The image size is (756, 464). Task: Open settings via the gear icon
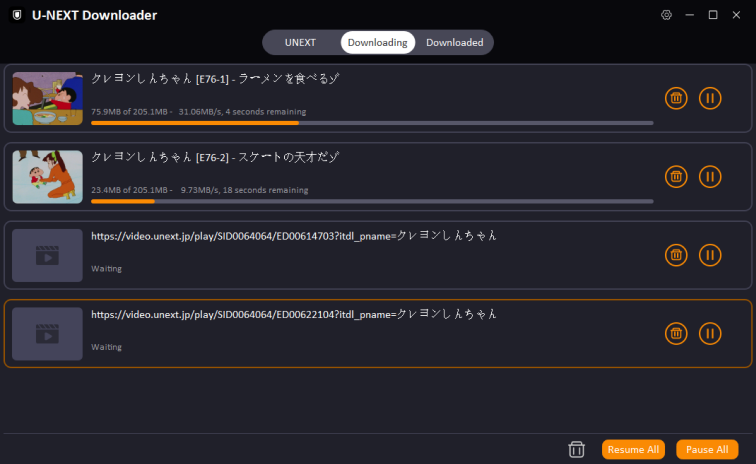pos(667,15)
